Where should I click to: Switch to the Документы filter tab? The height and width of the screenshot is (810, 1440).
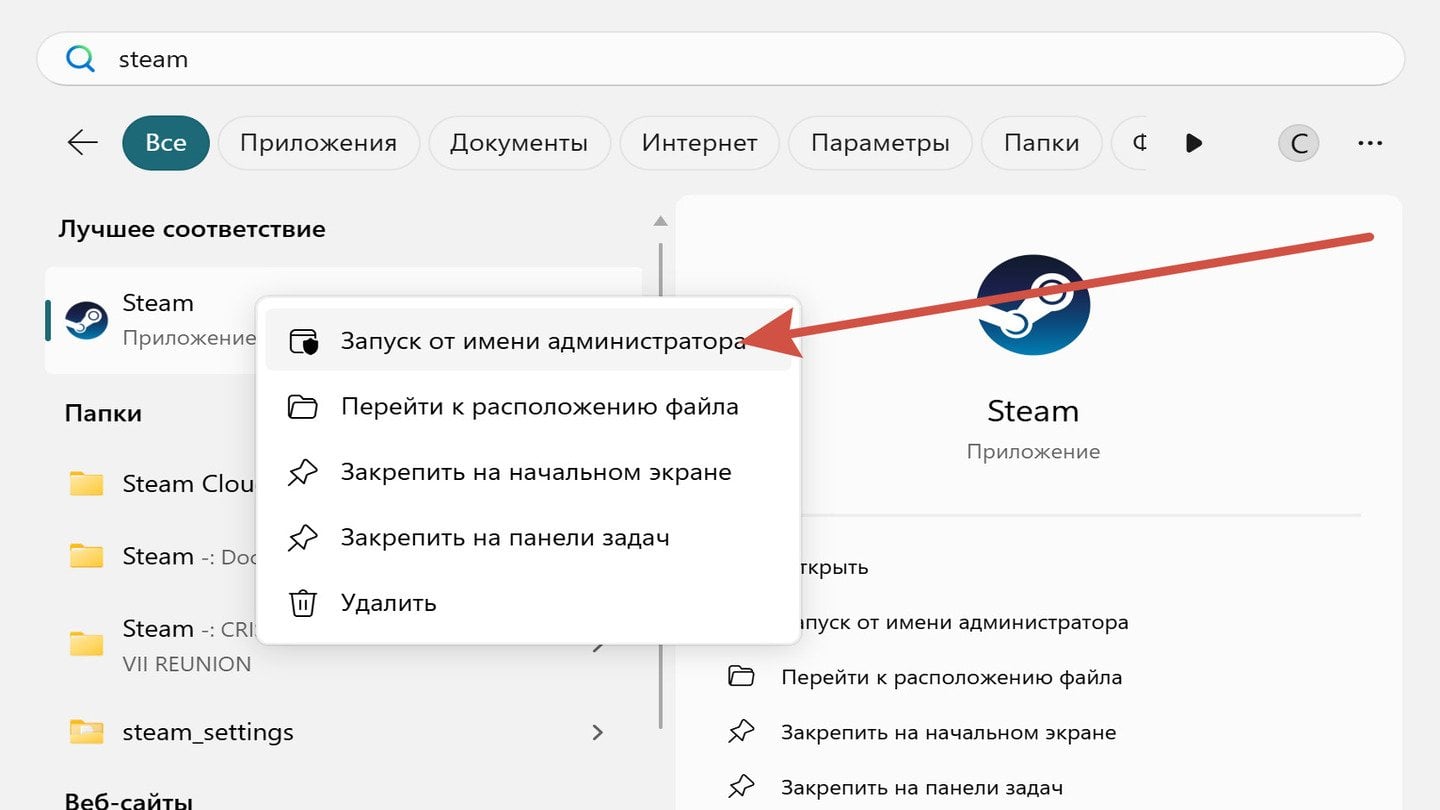point(519,142)
